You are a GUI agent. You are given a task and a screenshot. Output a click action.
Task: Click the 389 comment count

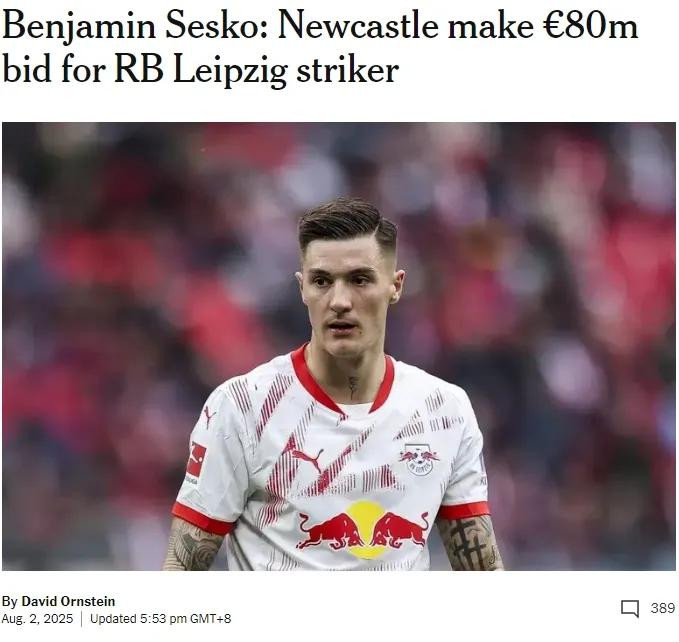(x=663, y=608)
